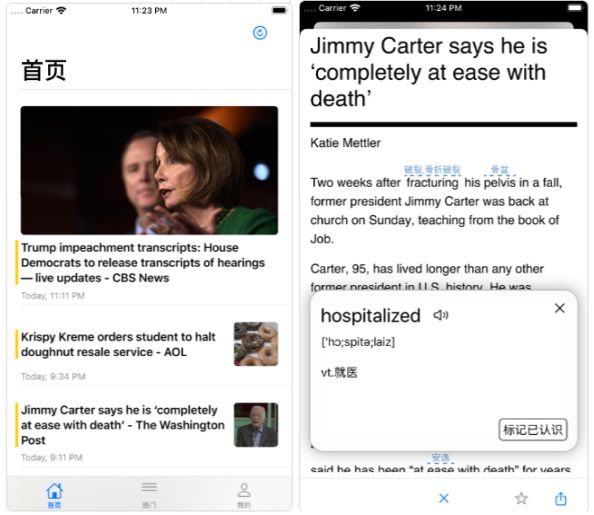Tap the definition vt.就医
Screen dimensions: 594x515
point(339,373)
